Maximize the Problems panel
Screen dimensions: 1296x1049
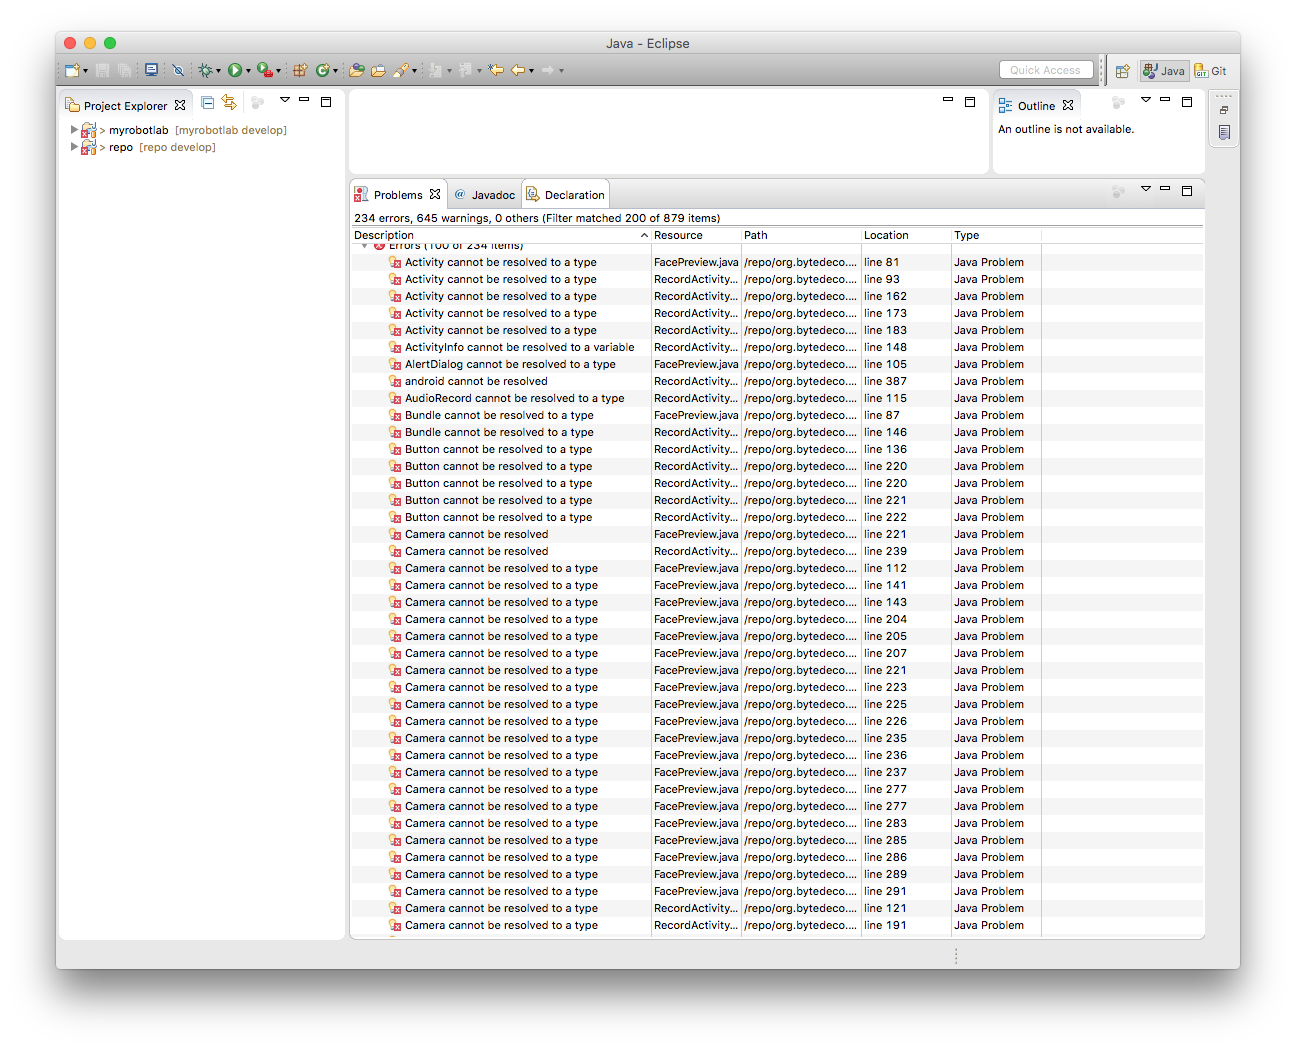pyautogui.click(x=1187, y=190)
